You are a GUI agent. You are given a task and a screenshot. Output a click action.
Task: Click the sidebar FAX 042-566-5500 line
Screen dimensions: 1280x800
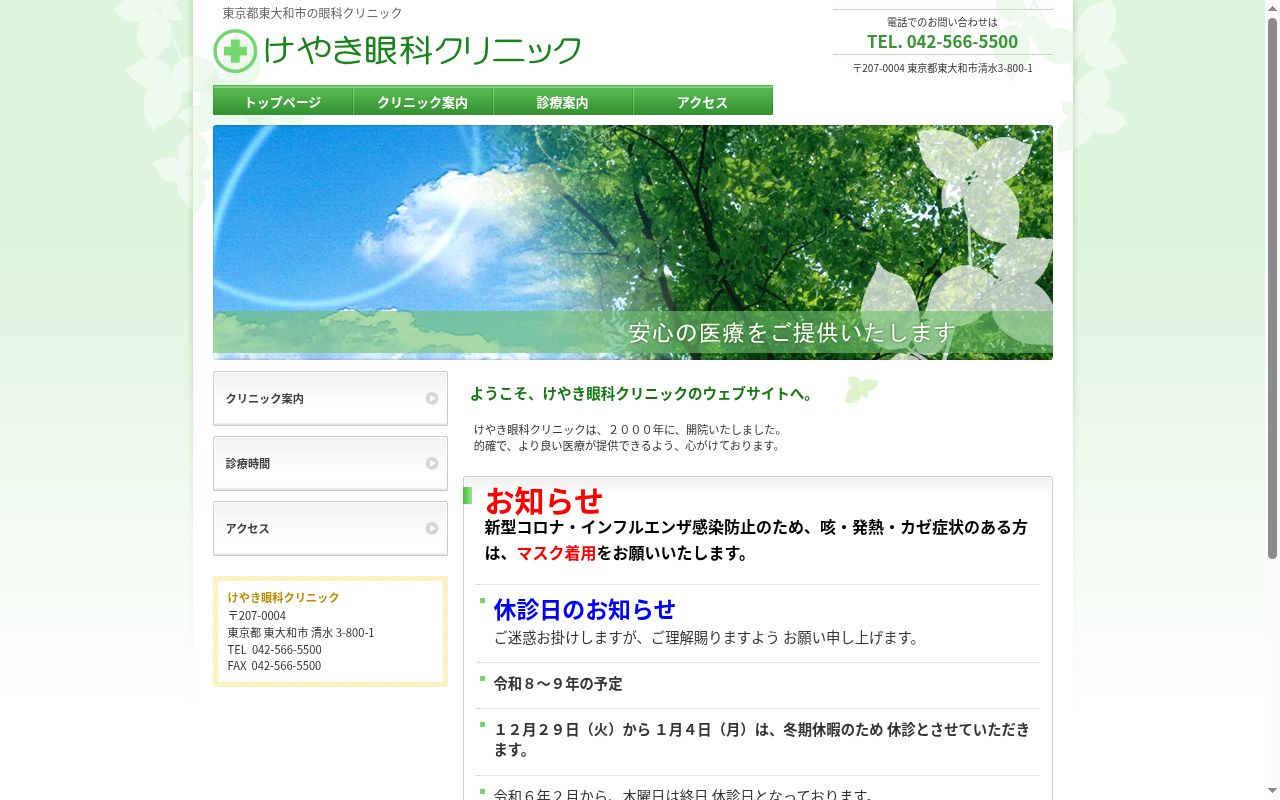[274, 666]
